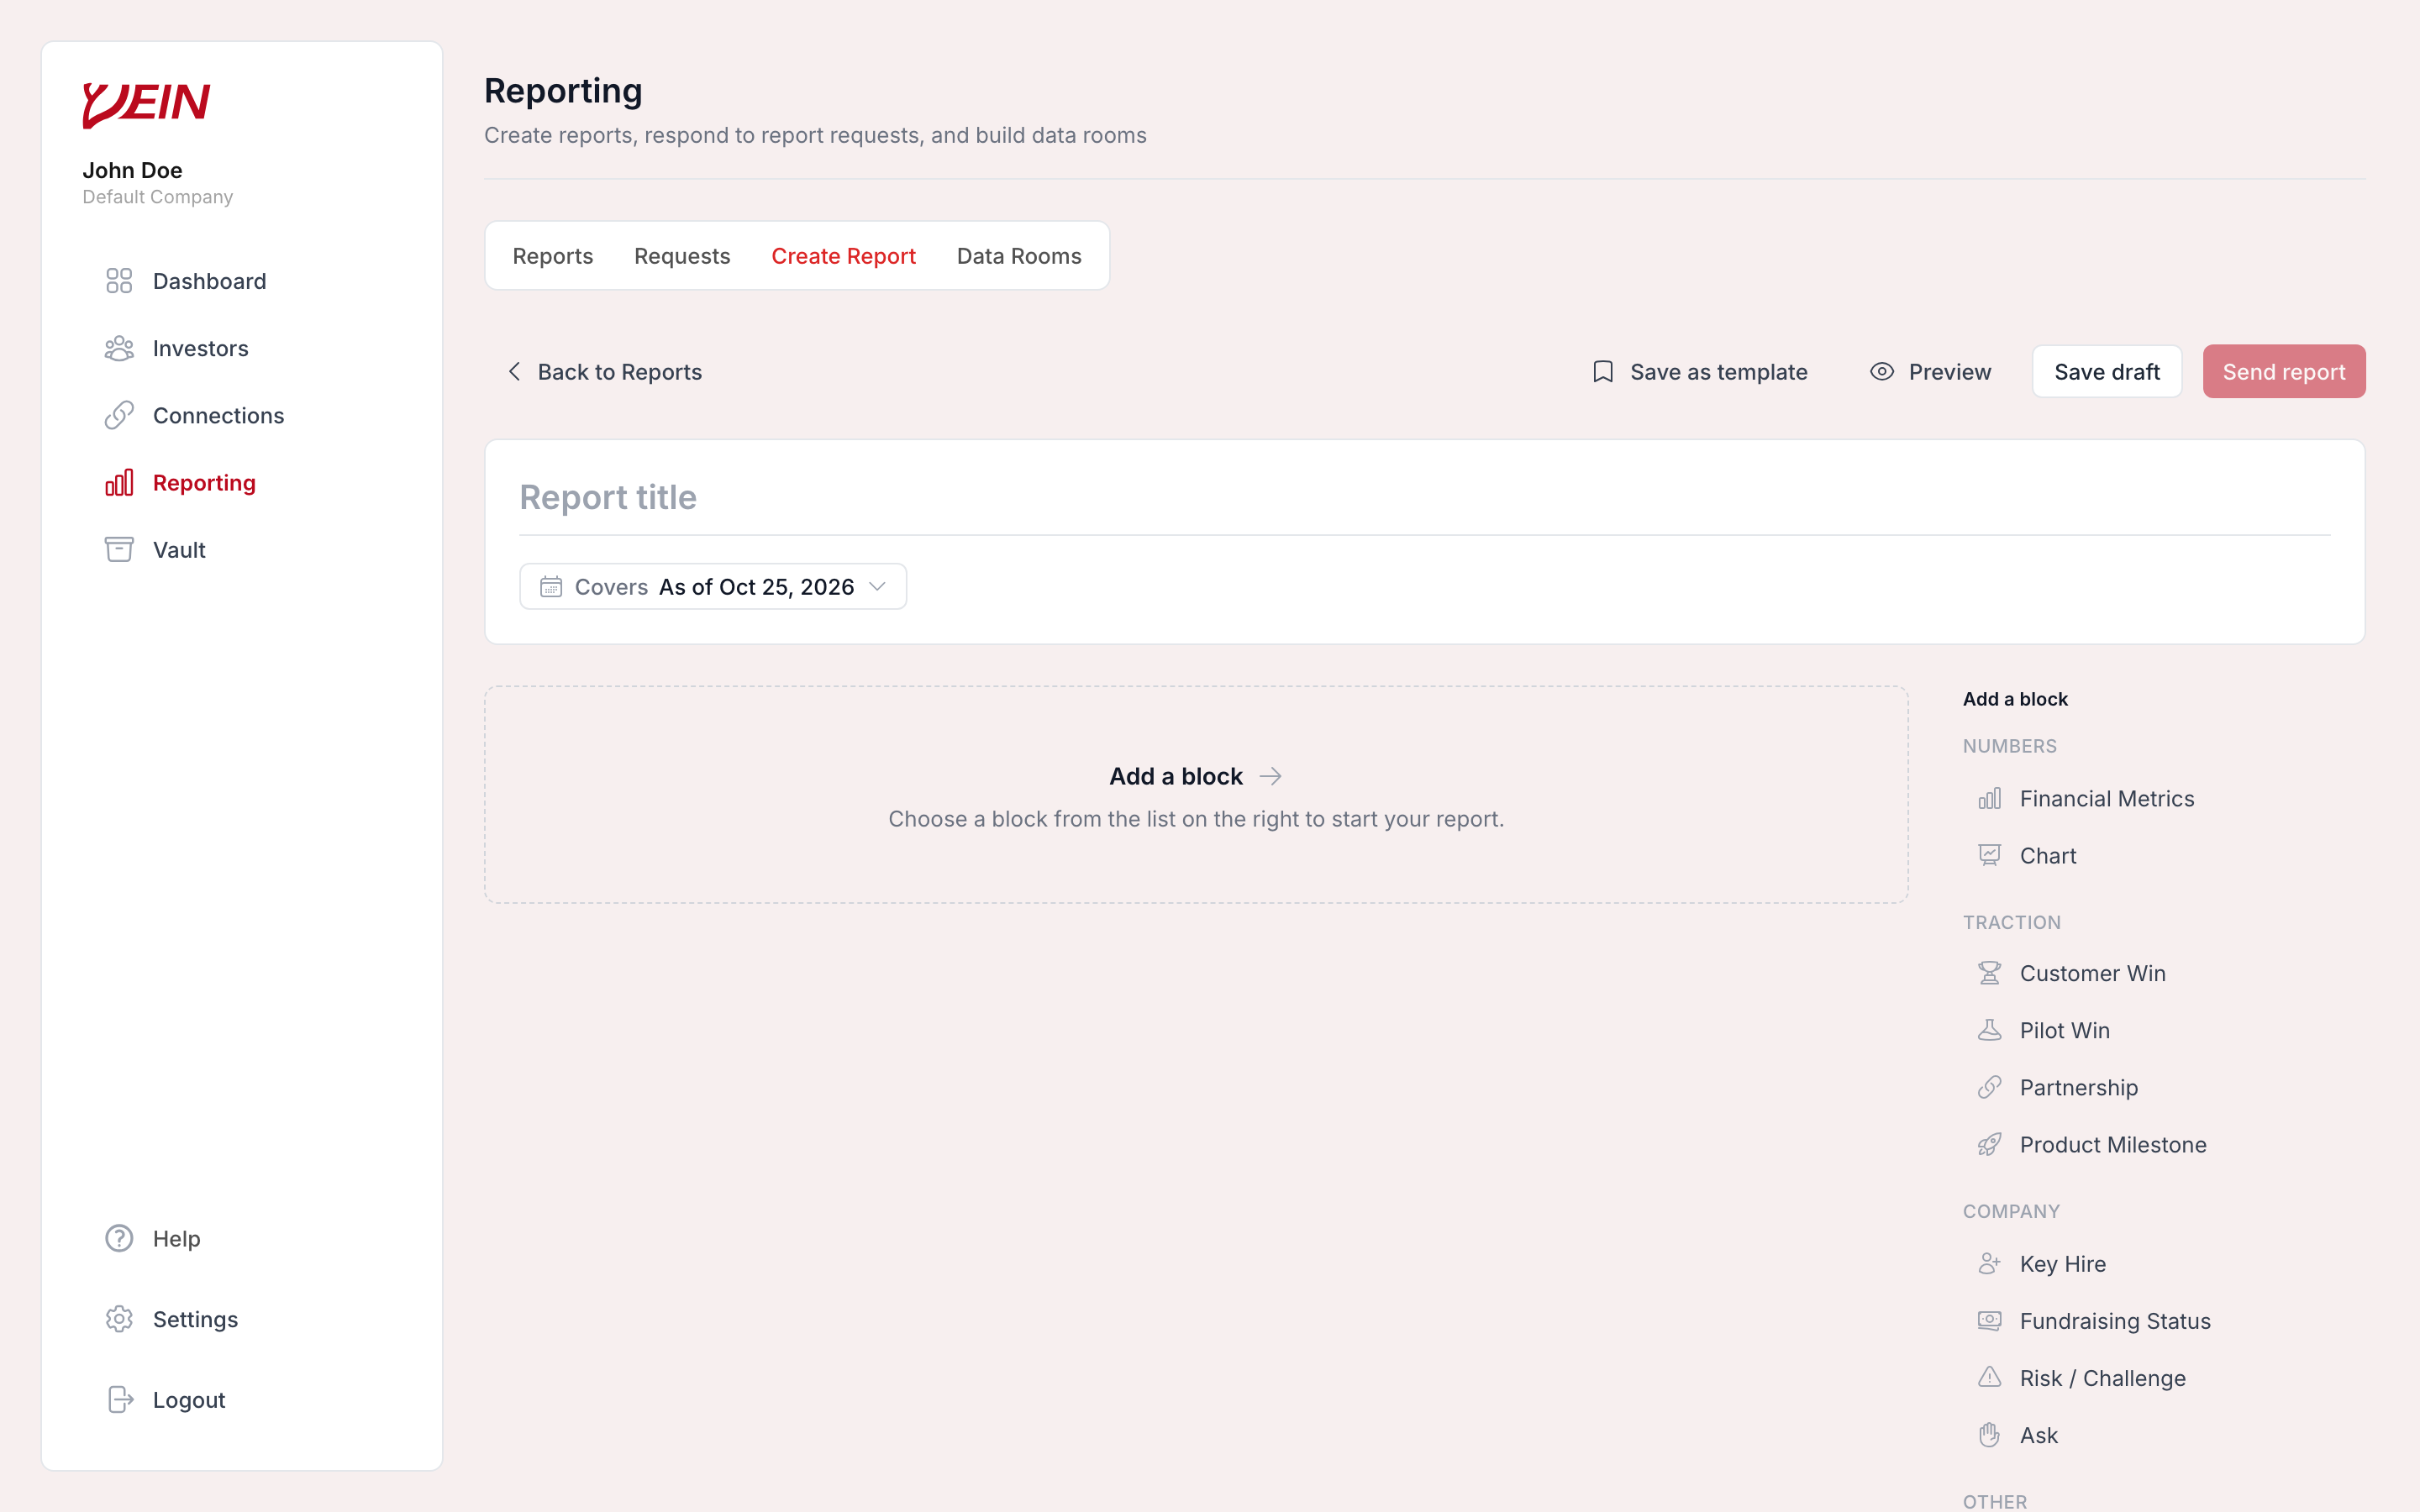
Task: Open Dashboard from the sidebar grid icon
Action: (x=119, y=281)
